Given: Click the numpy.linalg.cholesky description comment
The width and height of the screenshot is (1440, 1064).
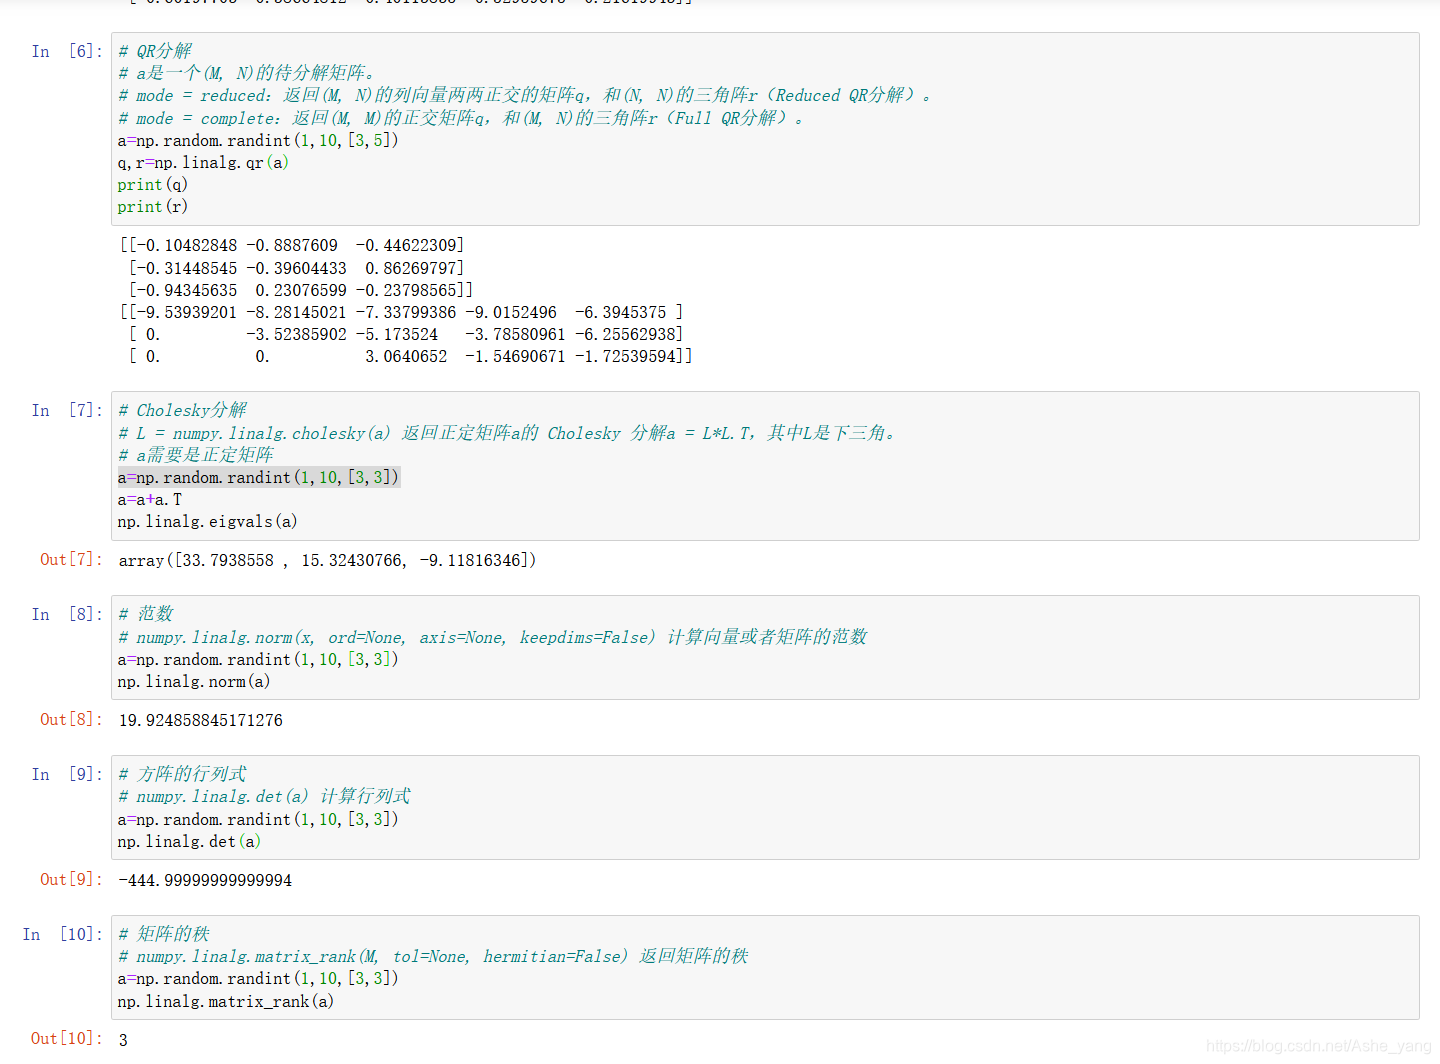Looking at the screenshot, I should click(x=508, y=433).
